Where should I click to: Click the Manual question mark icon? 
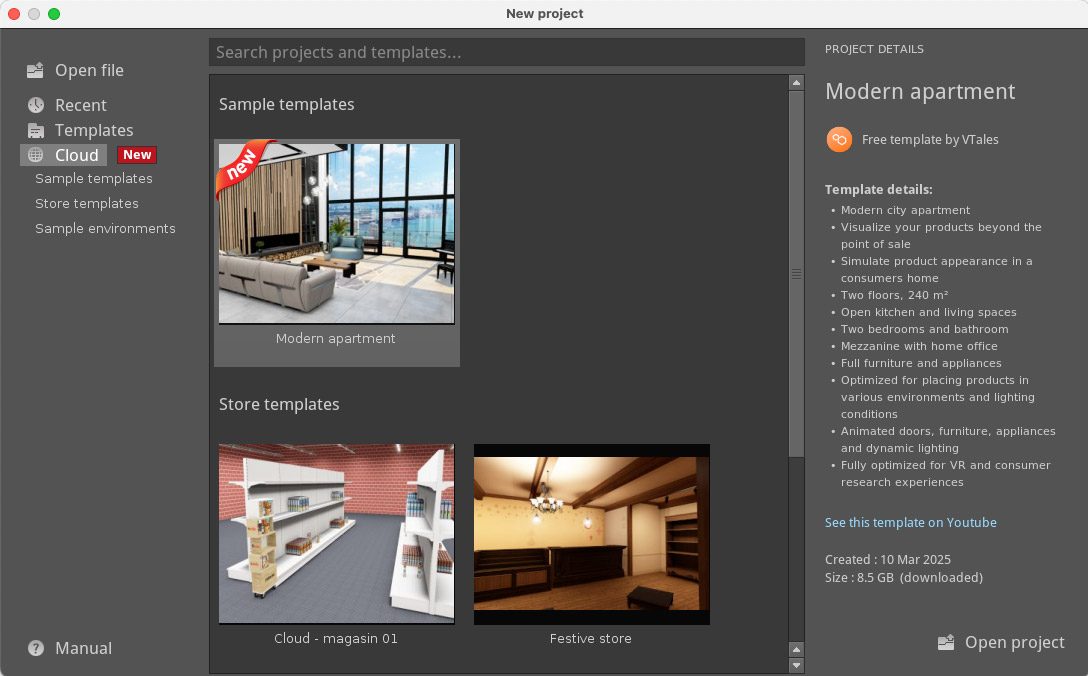click(x=36, y=648)
